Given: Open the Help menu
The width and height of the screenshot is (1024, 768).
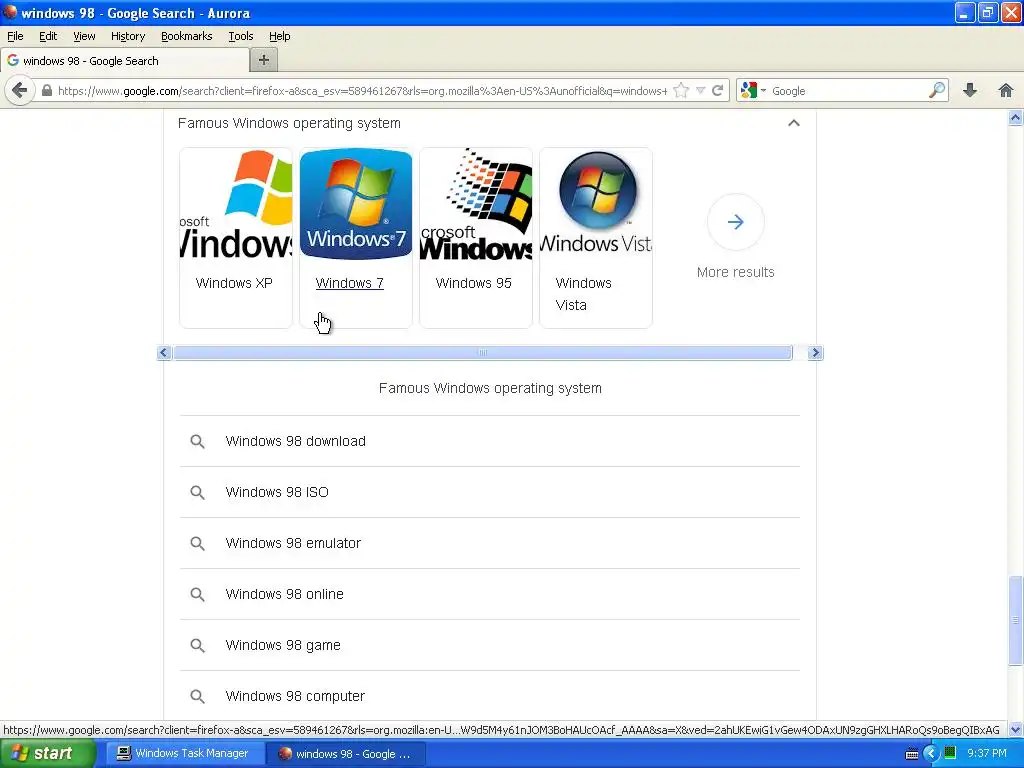Looking at the screenshot, I should [x=280, y=37].
